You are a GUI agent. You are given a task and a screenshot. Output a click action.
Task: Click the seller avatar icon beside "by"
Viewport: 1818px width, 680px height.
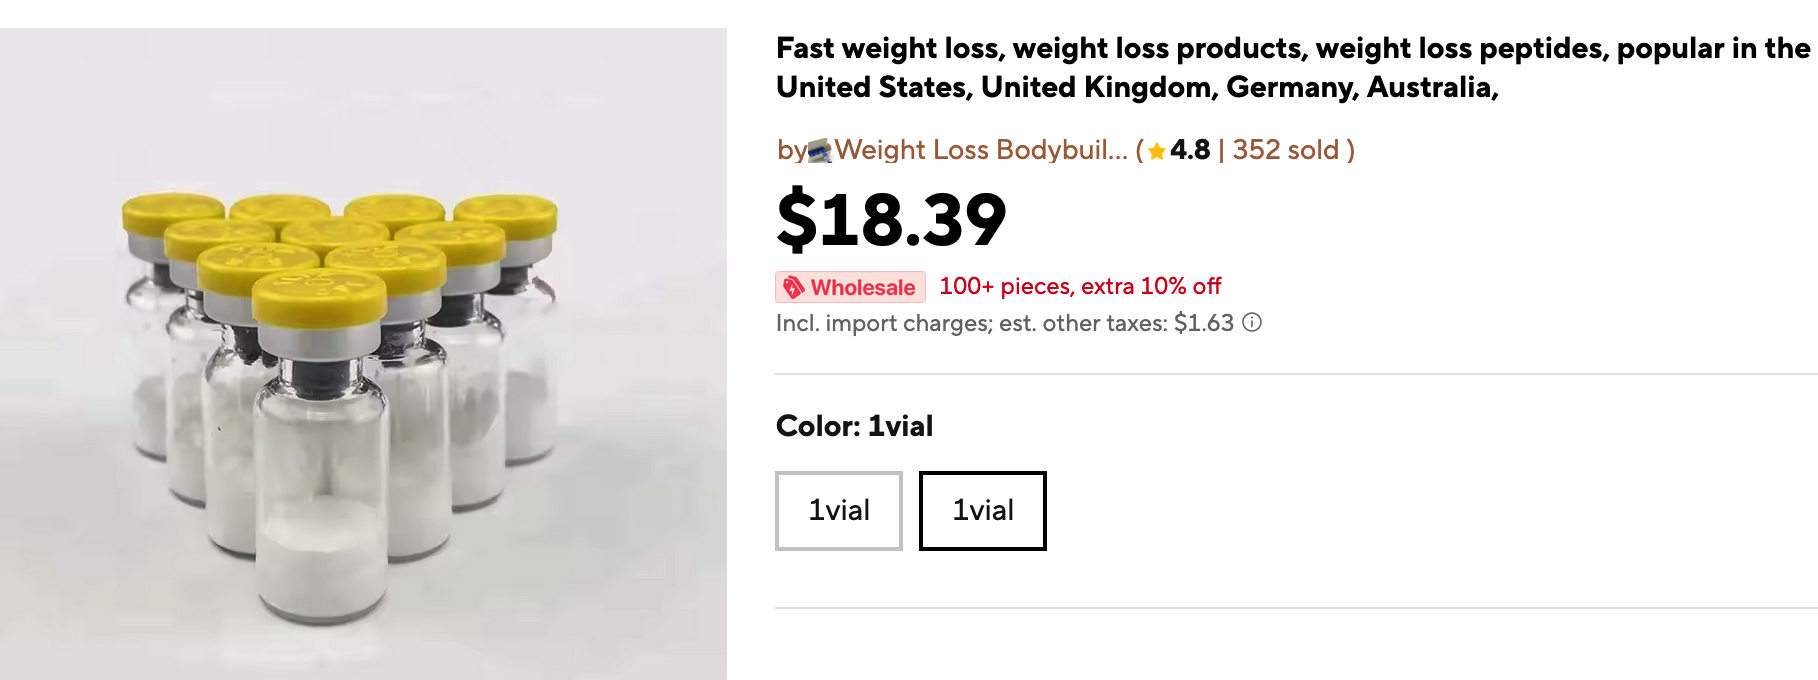coord(820,151)
